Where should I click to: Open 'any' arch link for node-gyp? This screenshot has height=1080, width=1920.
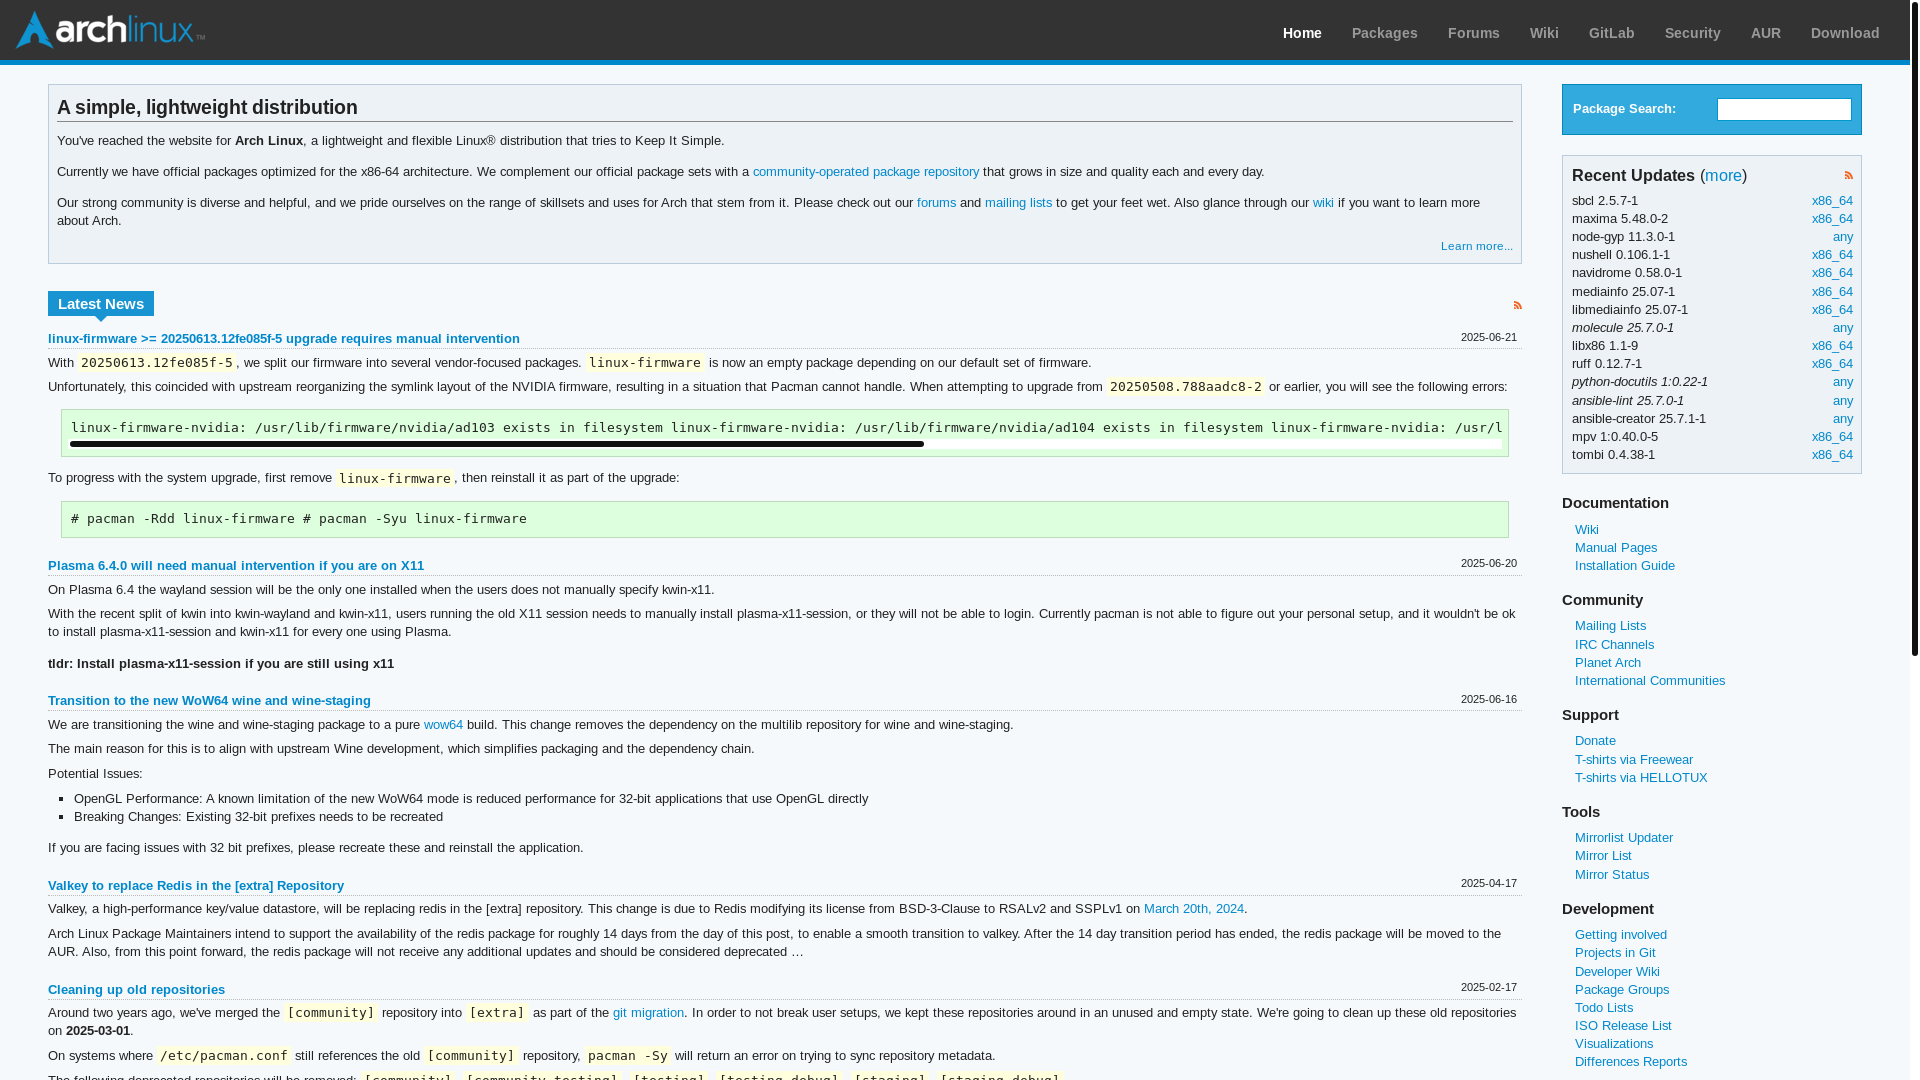1843,237
